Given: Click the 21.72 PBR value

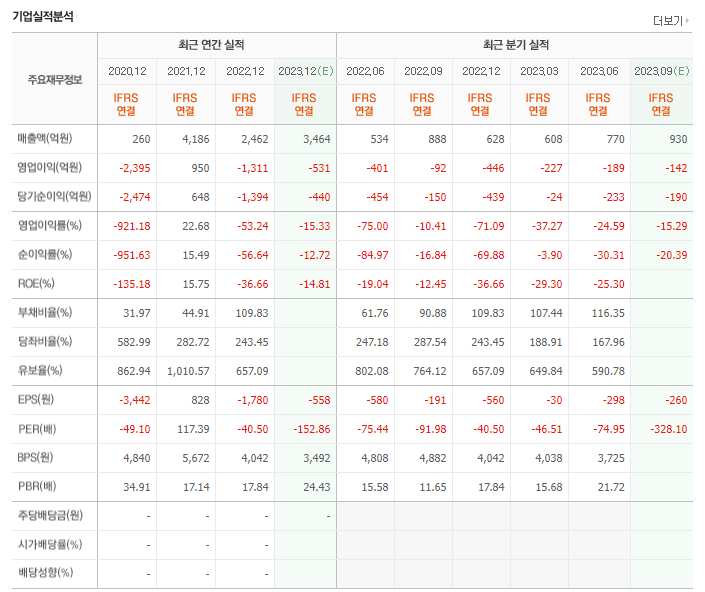Looking at the screenshot, I should point(611,487).
